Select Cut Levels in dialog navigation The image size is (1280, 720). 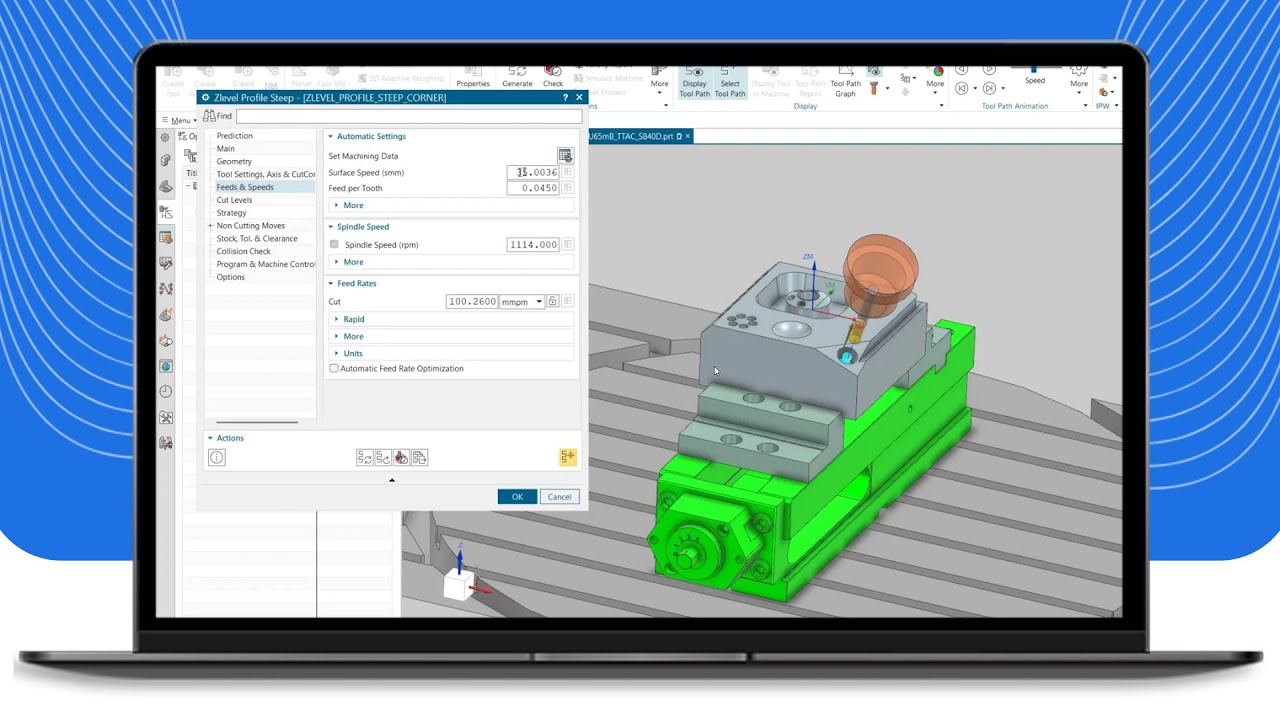click(235, 200)
